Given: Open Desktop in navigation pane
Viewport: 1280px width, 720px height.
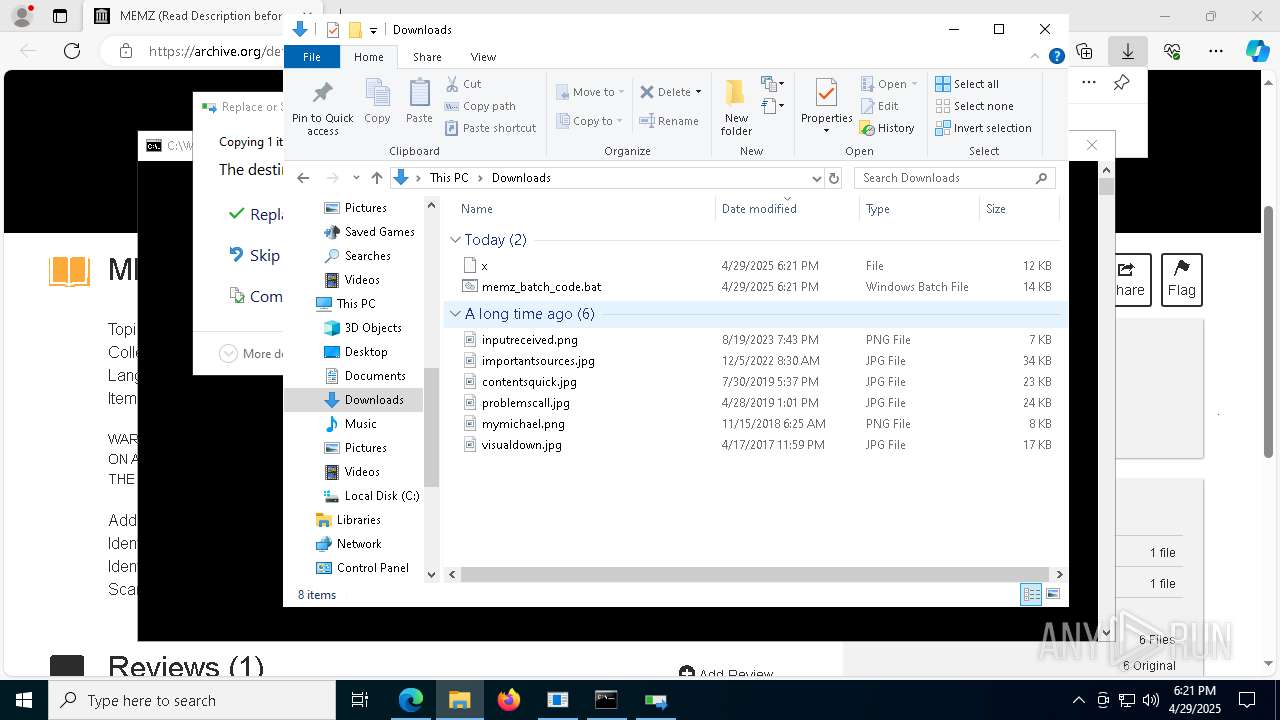Looking at the screenshot, I should point(366,352).
